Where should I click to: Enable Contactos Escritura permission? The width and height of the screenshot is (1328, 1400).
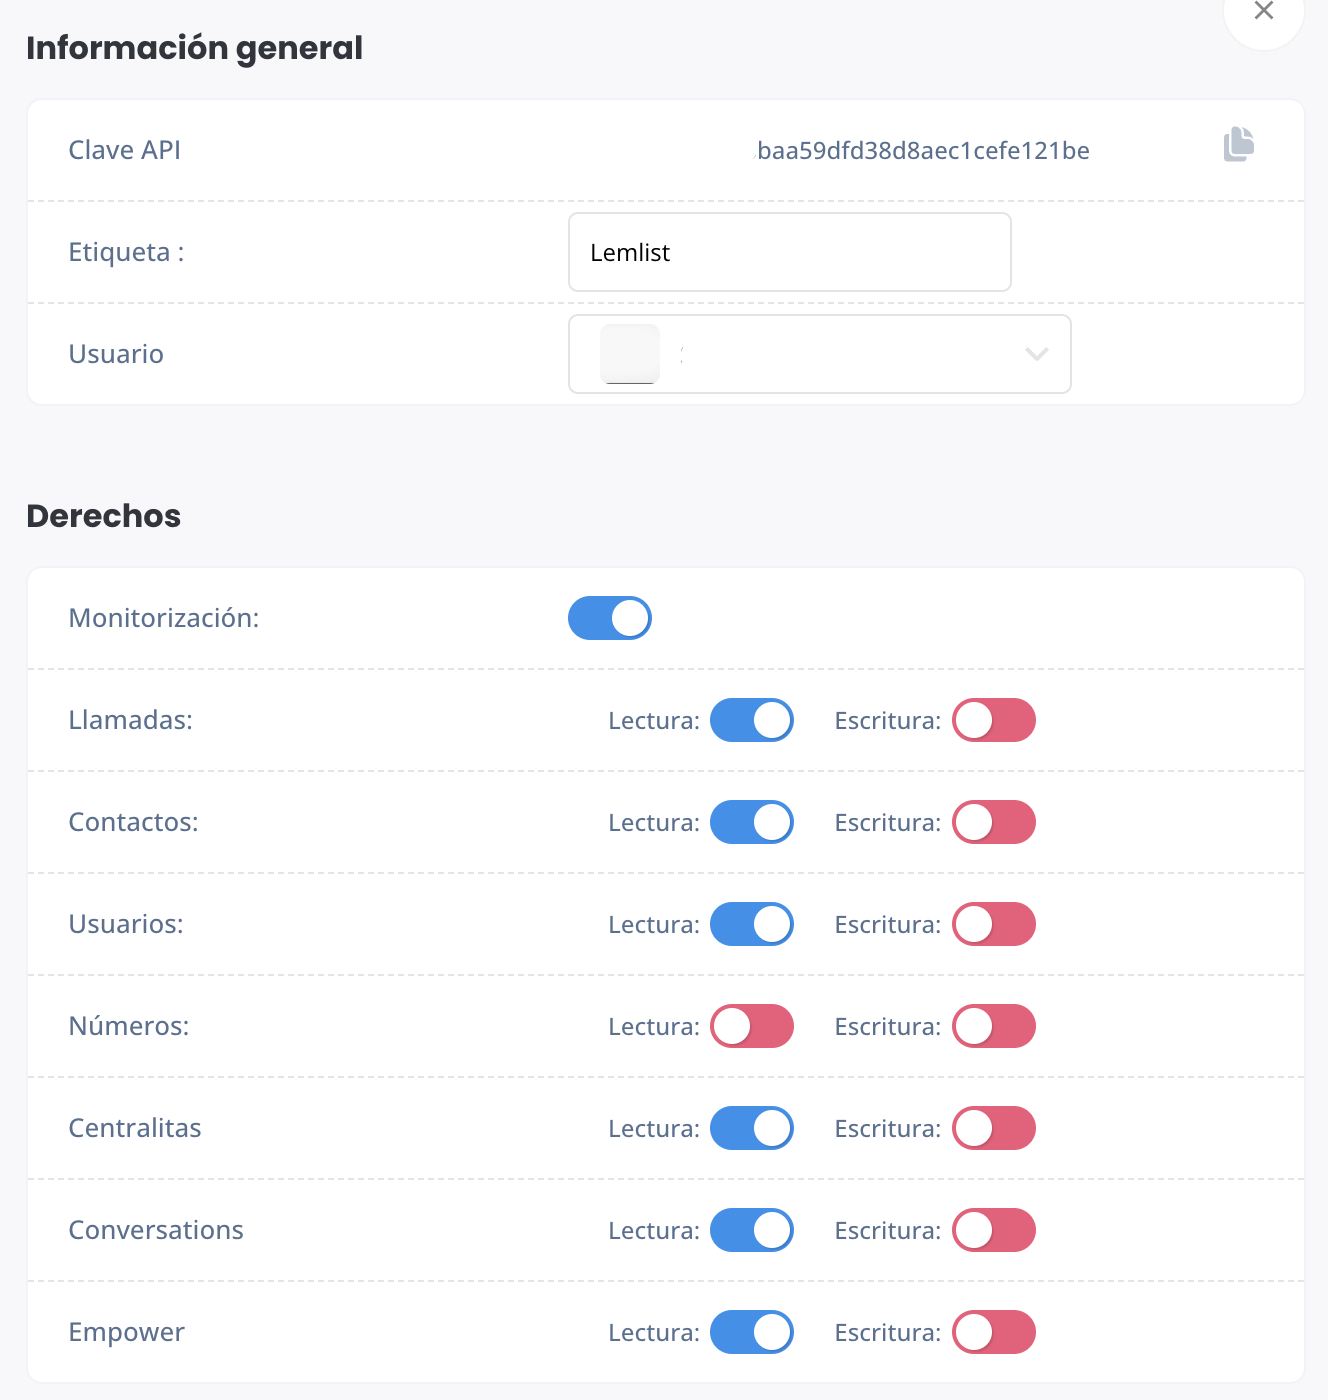(994, 822)
